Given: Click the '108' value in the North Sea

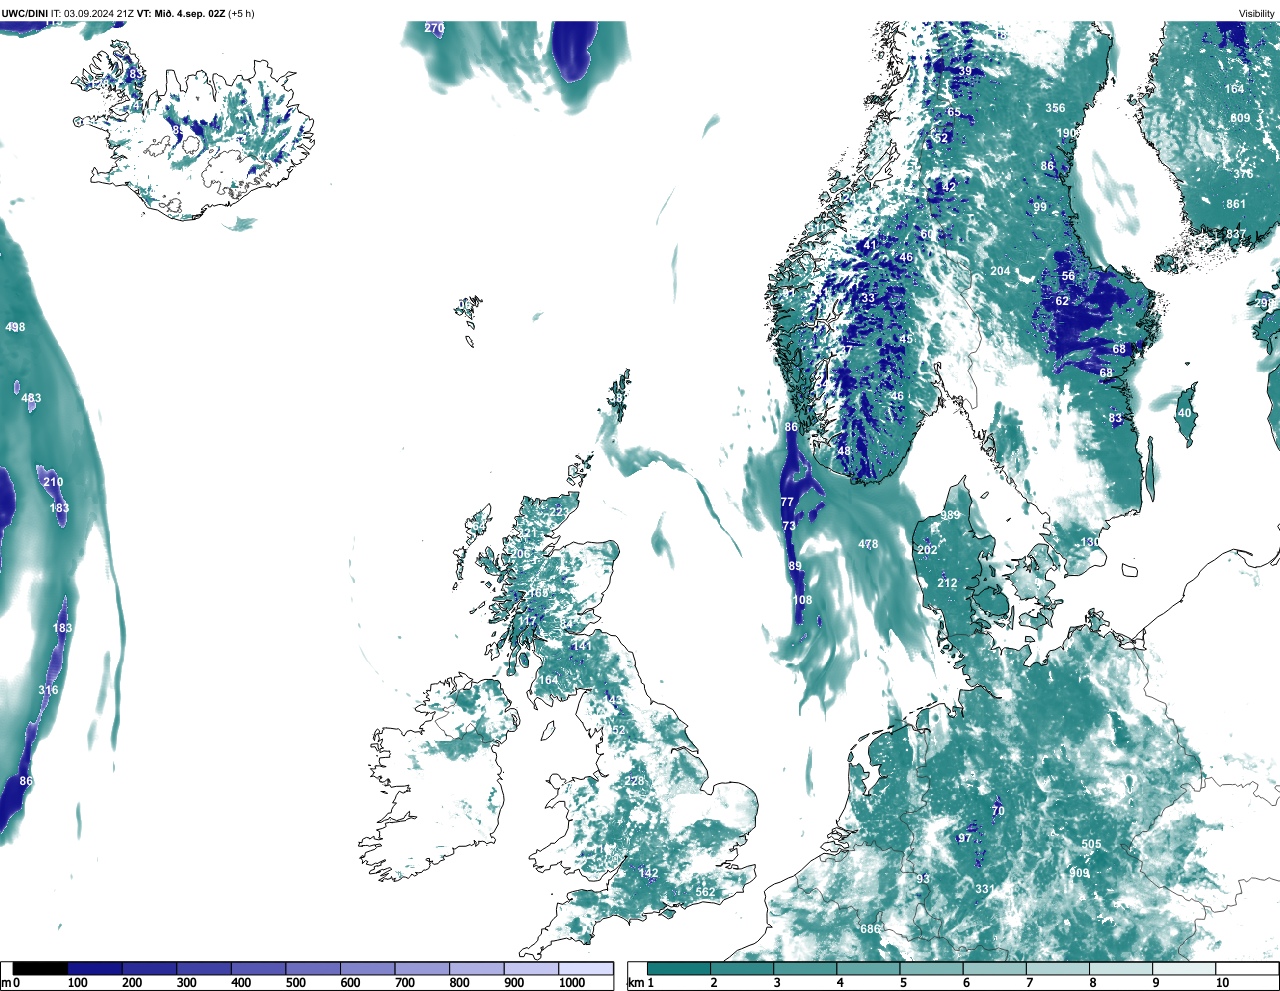Looking at the screenshot, I should click(x=802, y=600).
